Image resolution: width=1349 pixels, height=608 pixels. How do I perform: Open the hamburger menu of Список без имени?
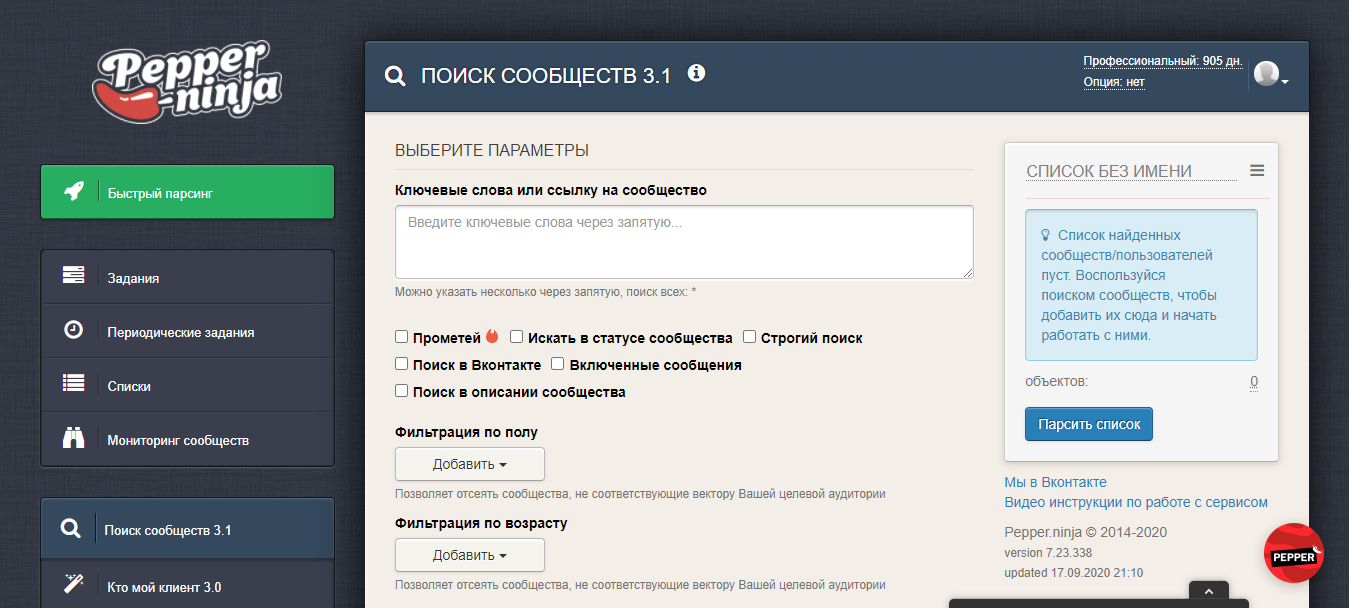[x=1257, y=171]
